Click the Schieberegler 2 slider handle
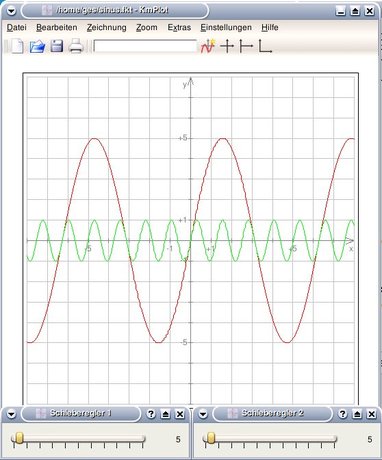This screenshot has width=382, height=460. click(211, 438)
